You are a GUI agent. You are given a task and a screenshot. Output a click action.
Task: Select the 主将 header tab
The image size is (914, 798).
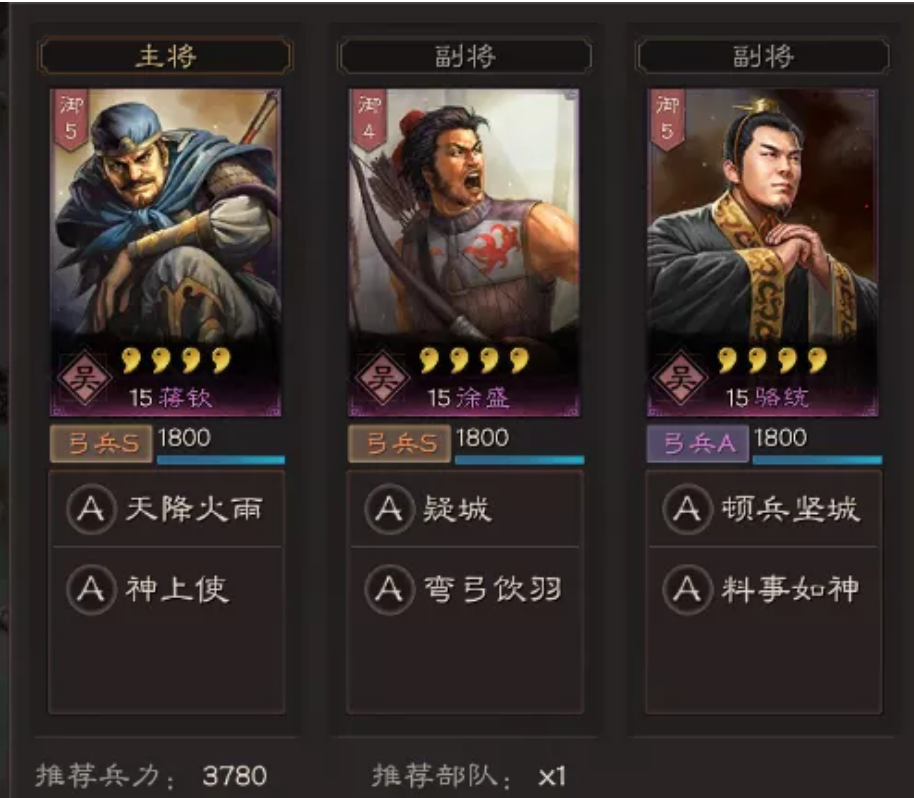click(166, 56)
